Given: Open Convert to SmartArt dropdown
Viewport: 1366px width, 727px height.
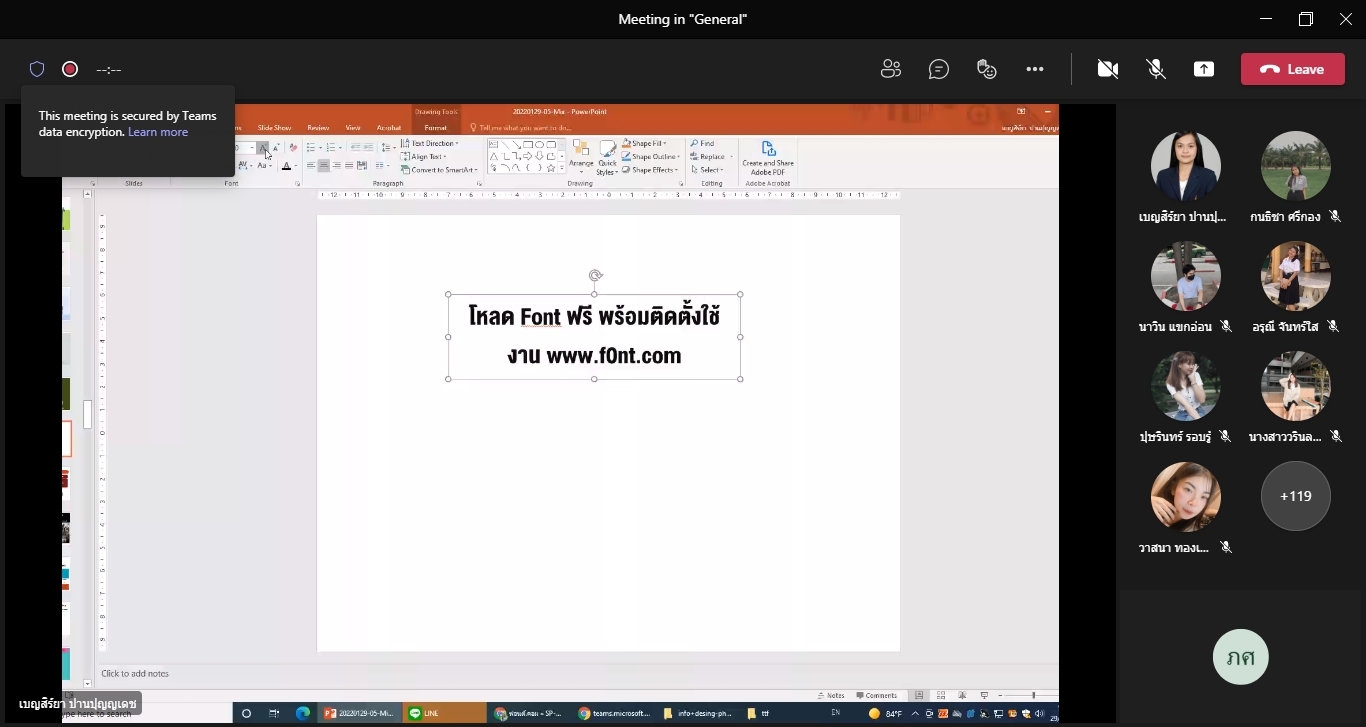Looking at the screenshot, I should tap(440, 170).
